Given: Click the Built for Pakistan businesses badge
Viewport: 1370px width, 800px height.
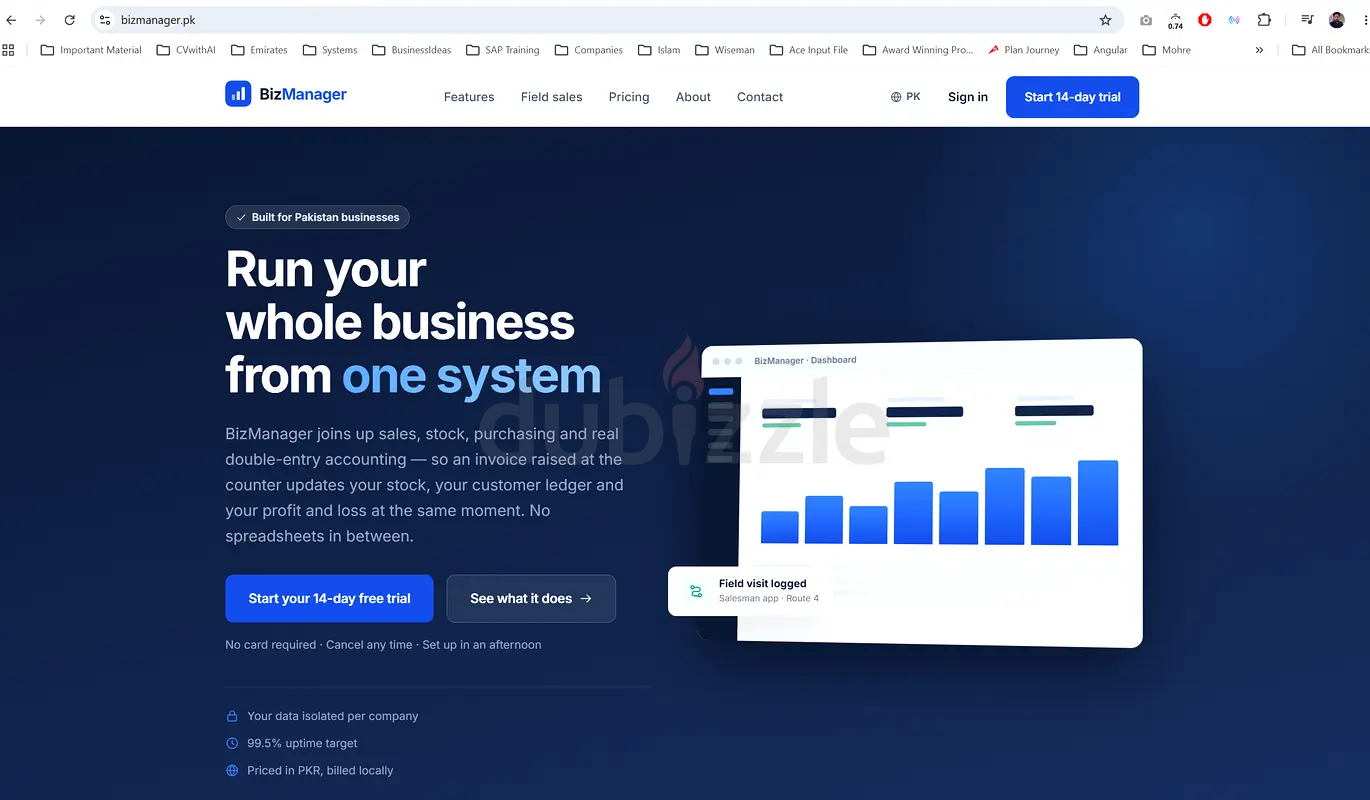Looking at the screenshot, I should click(x=317, y=217).
